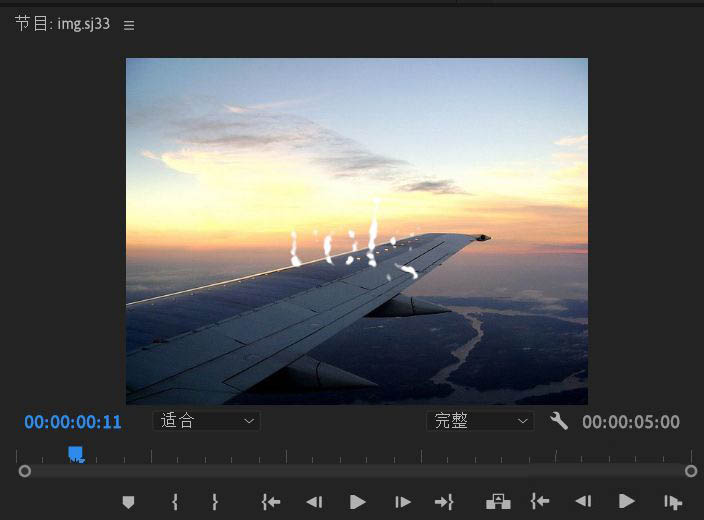Viewport: 704px width, 520px height.
Task: Click the zoom scroll bar track
Action: tap(358, 471)
